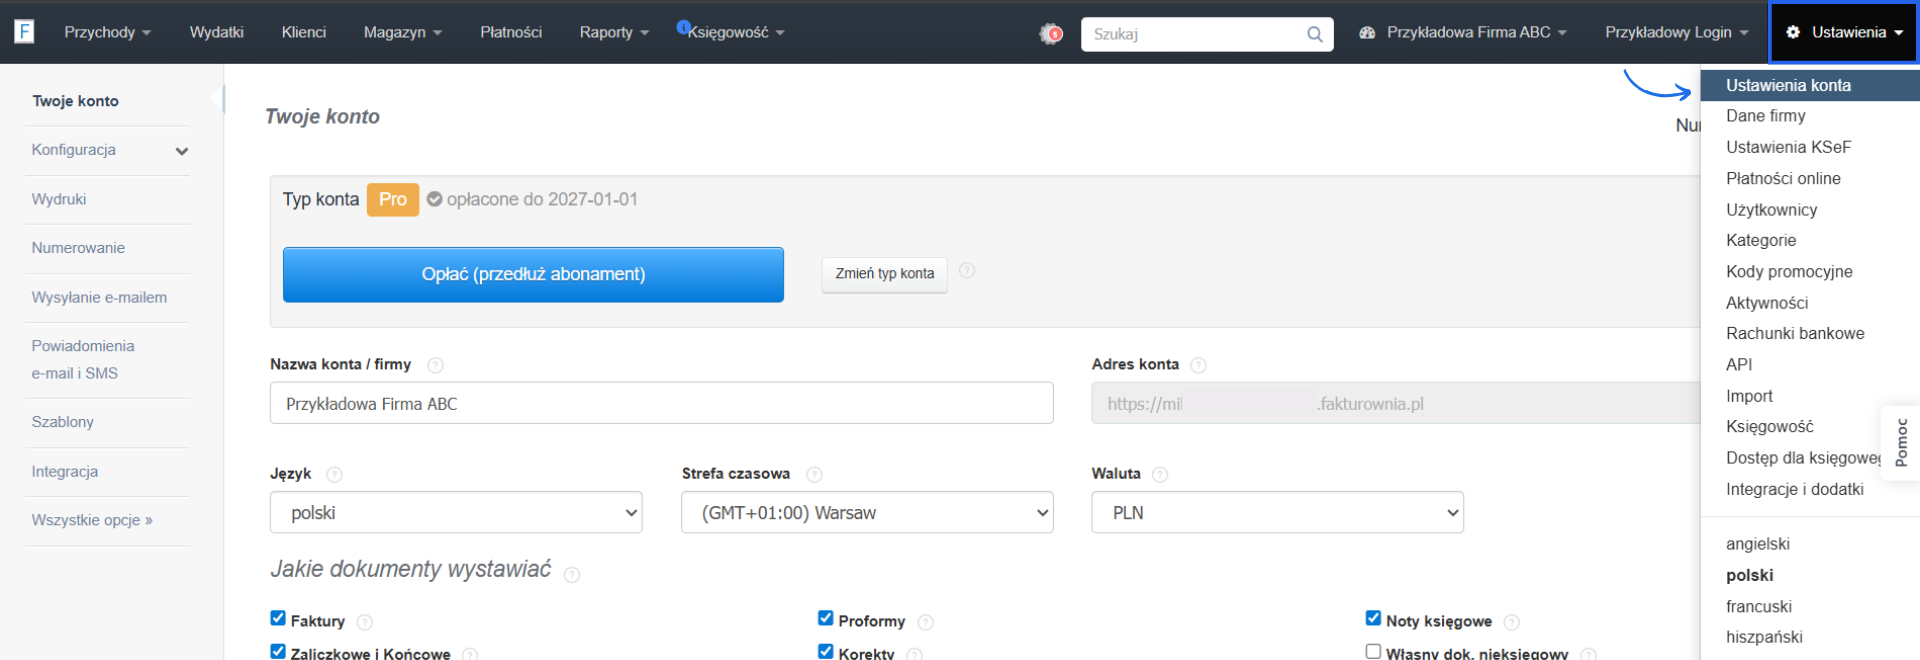Click the Pomoc side tab

1901,443
